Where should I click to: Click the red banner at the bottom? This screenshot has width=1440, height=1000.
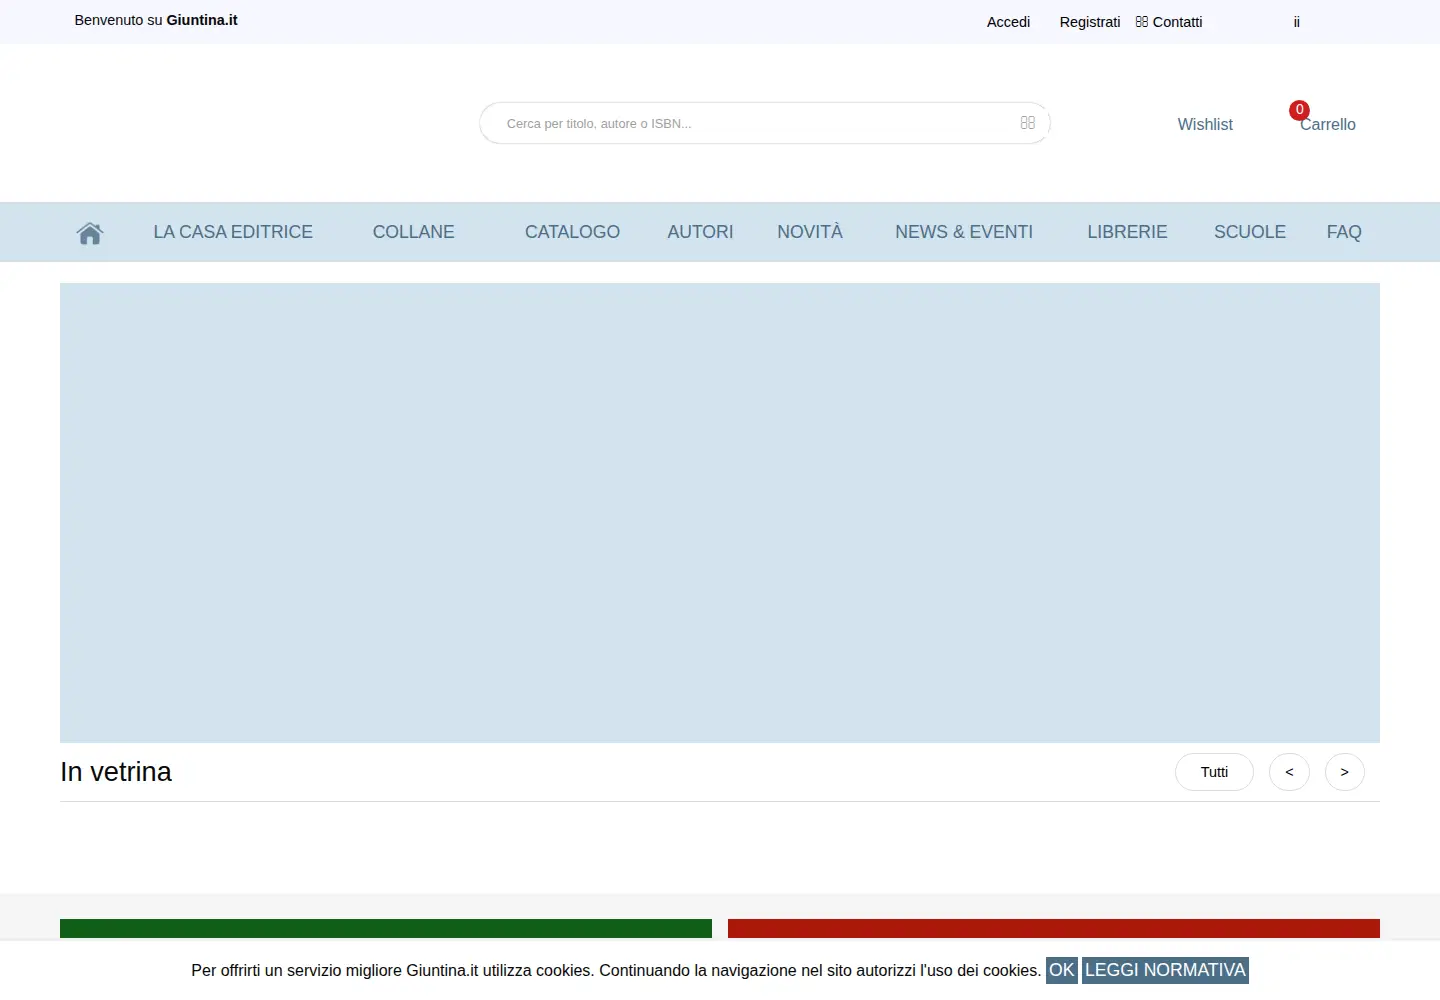point(1054,929)
